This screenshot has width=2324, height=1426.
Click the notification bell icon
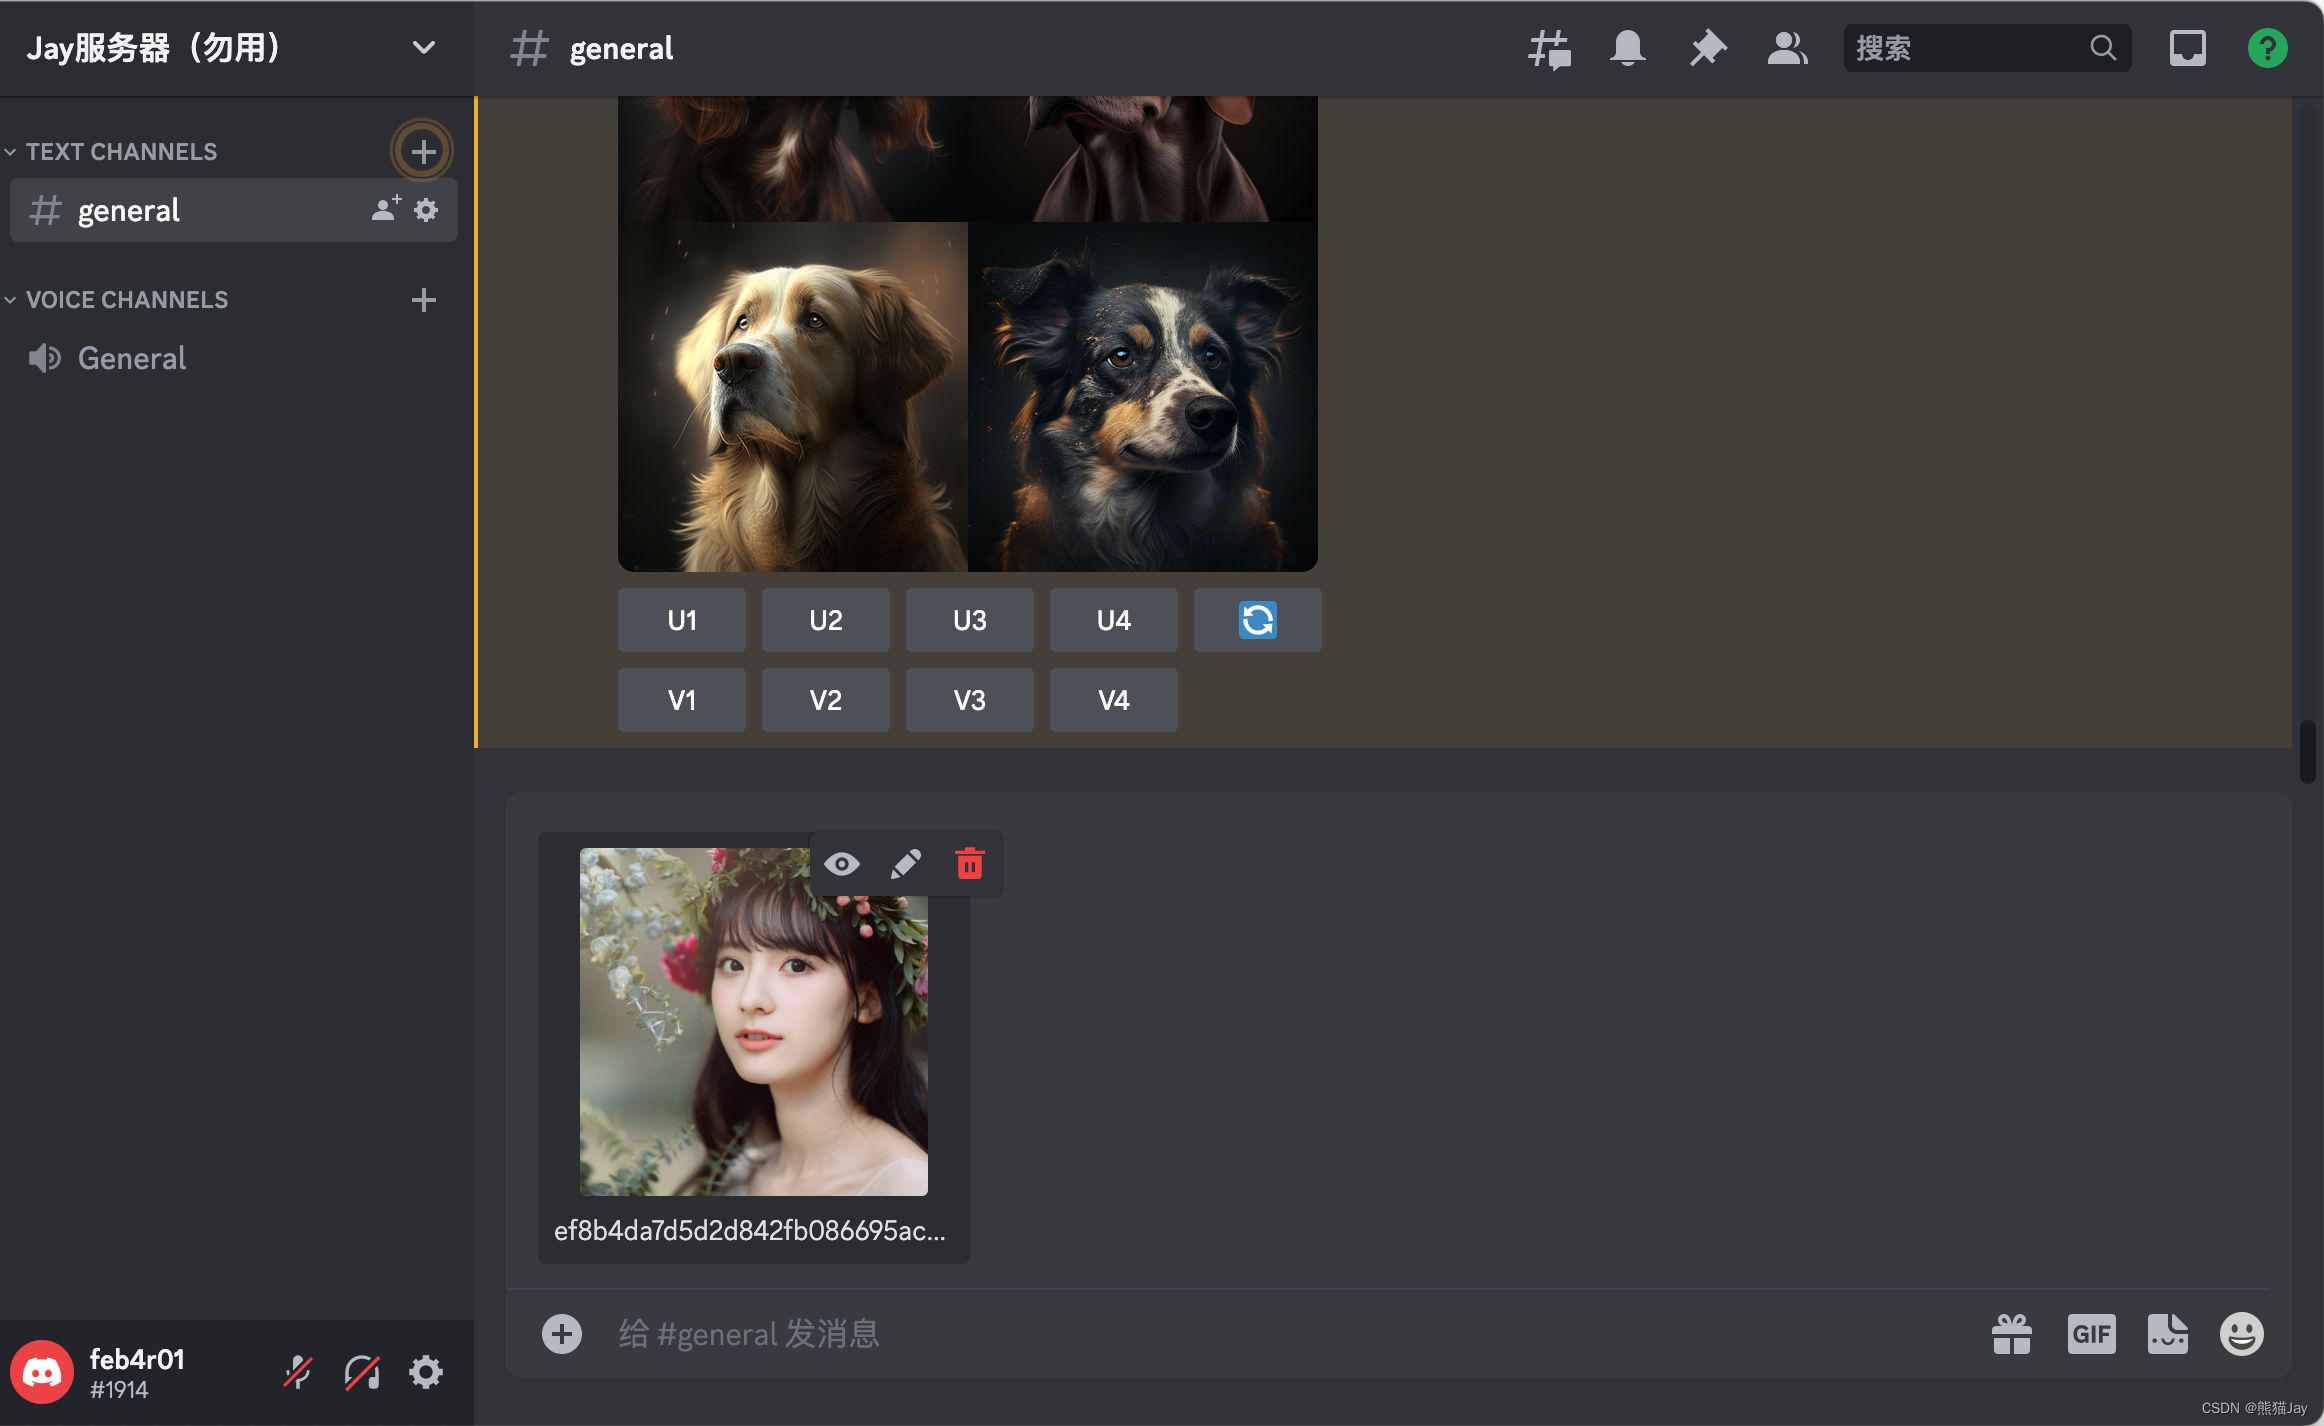coord(1627,48)
